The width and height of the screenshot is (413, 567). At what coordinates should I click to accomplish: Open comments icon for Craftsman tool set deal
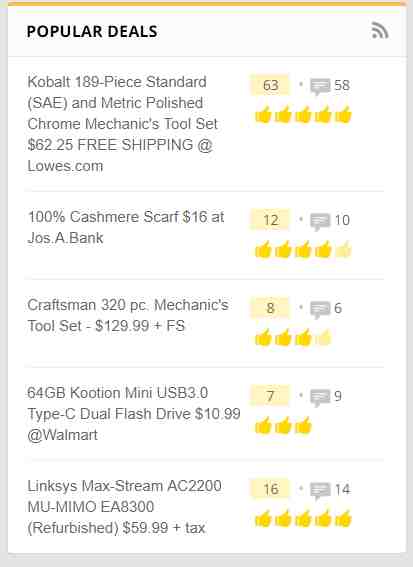point(320,309)
